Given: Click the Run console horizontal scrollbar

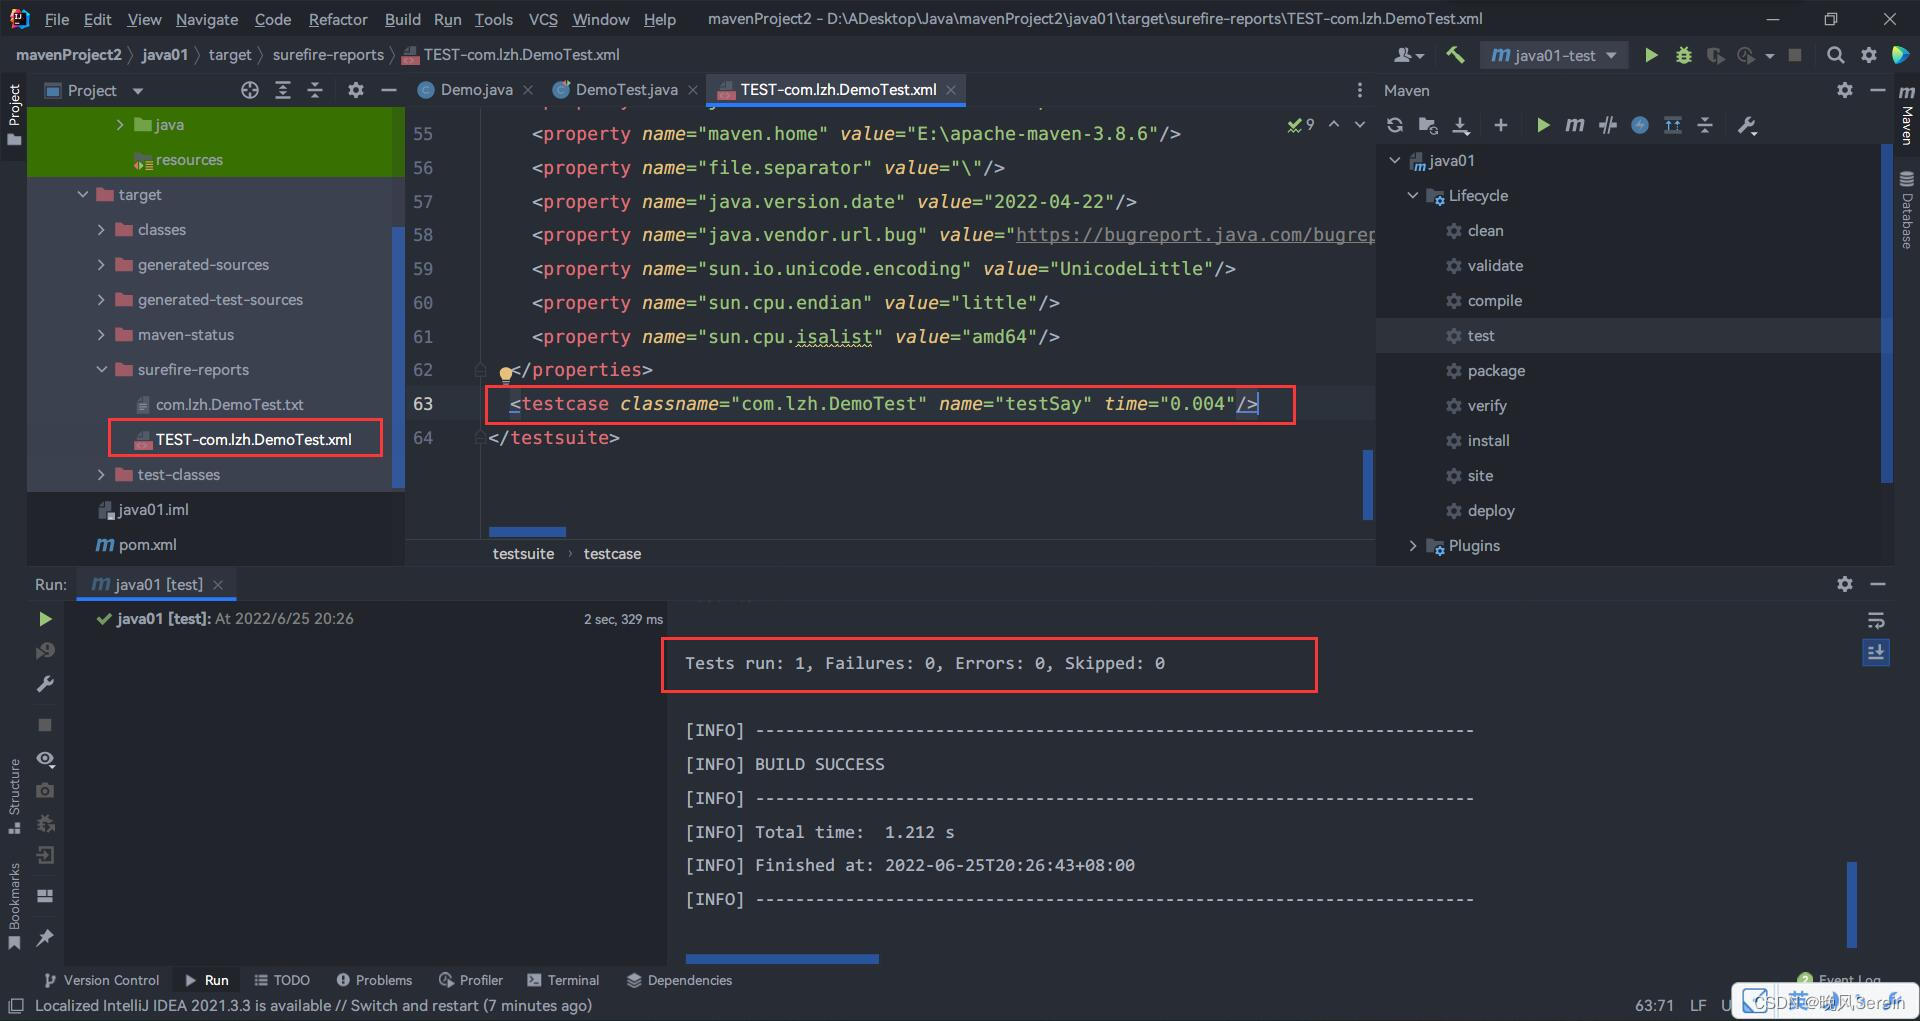Looking at the screenshot, I should point(782,959).
